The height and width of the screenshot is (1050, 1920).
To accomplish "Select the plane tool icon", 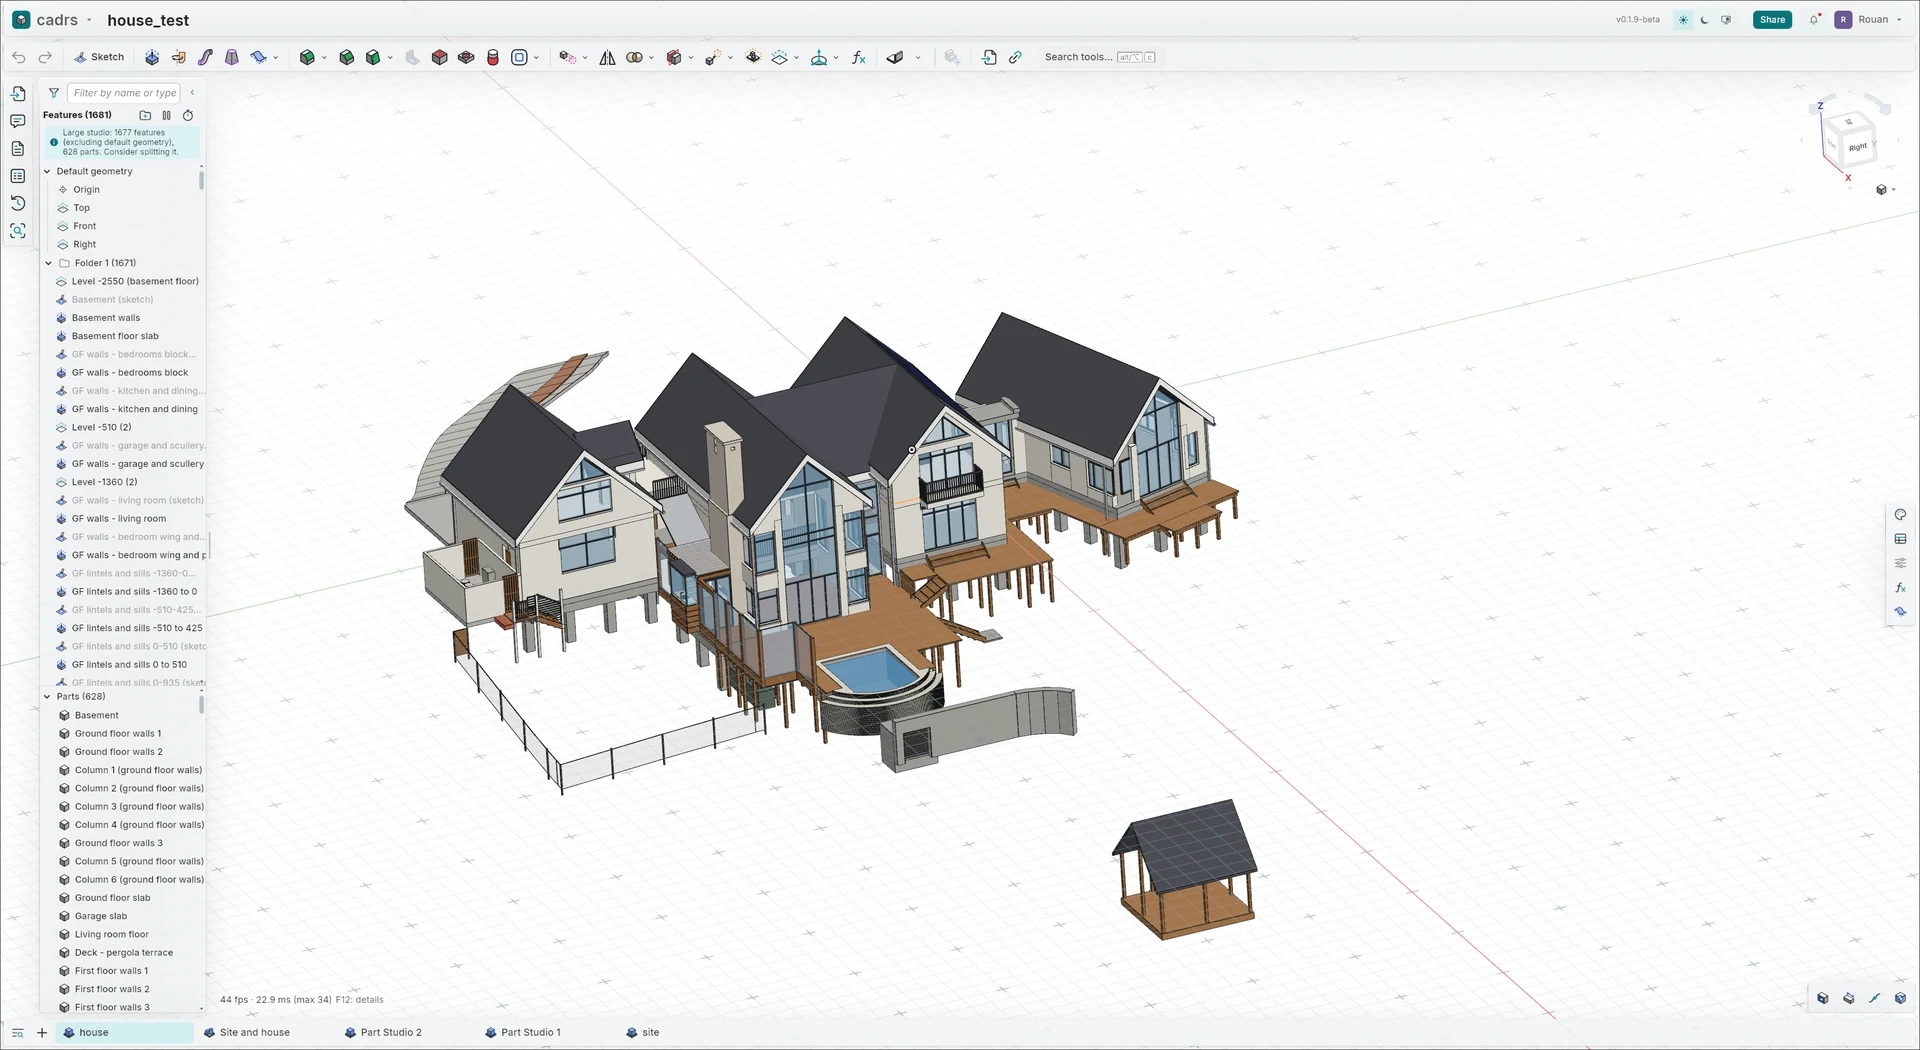I will [780, 58].
